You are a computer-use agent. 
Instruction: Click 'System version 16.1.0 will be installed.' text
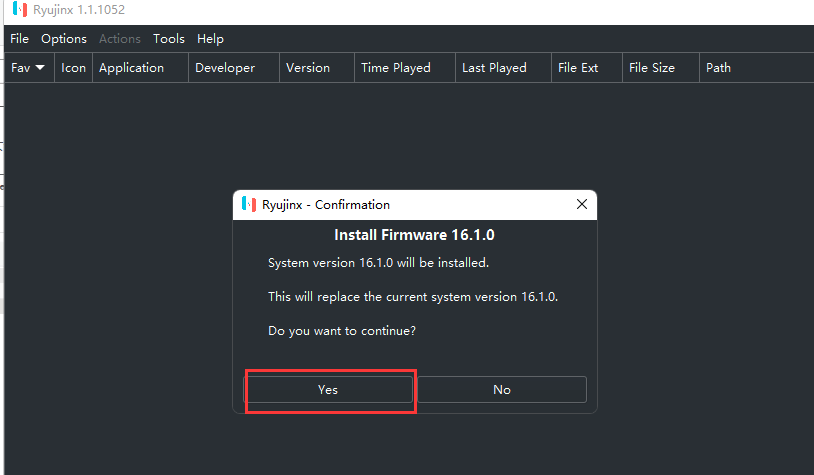378,263
